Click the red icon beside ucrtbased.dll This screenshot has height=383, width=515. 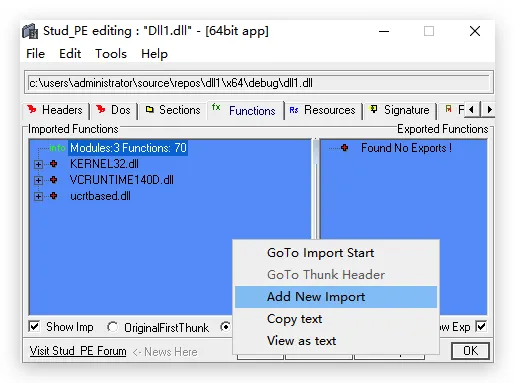tap(53, 196)
